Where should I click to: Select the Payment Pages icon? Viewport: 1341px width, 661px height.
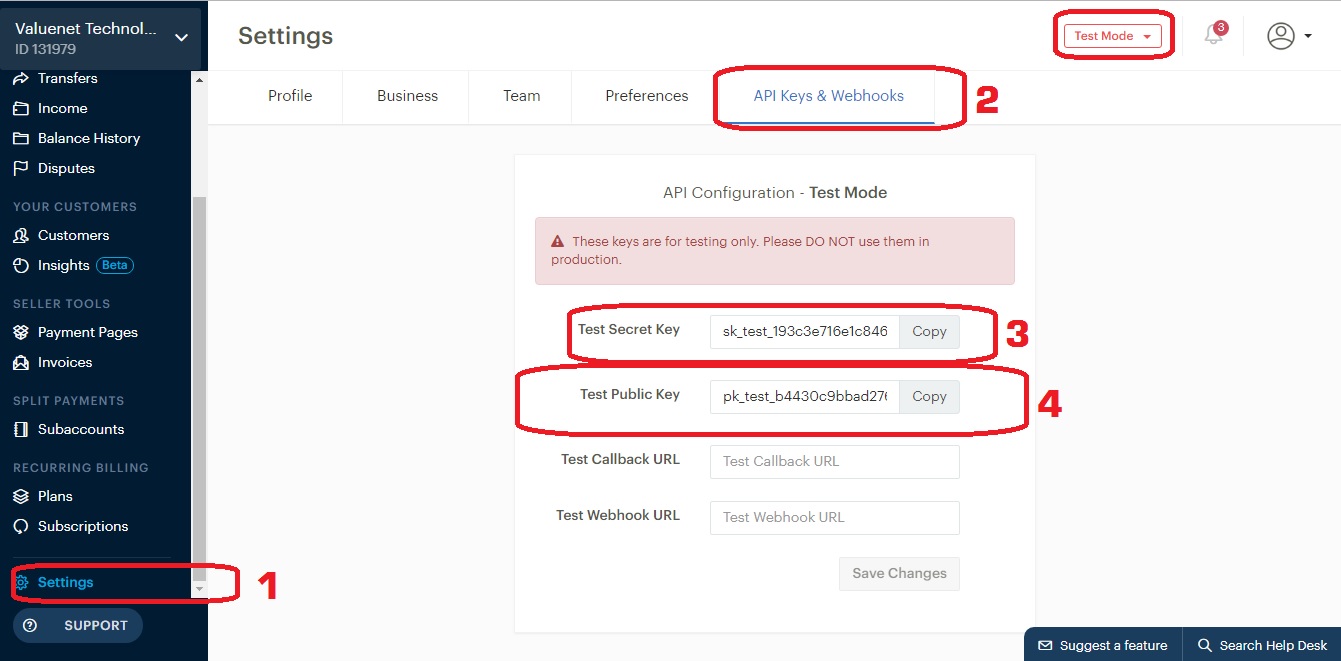coord(24,331)
